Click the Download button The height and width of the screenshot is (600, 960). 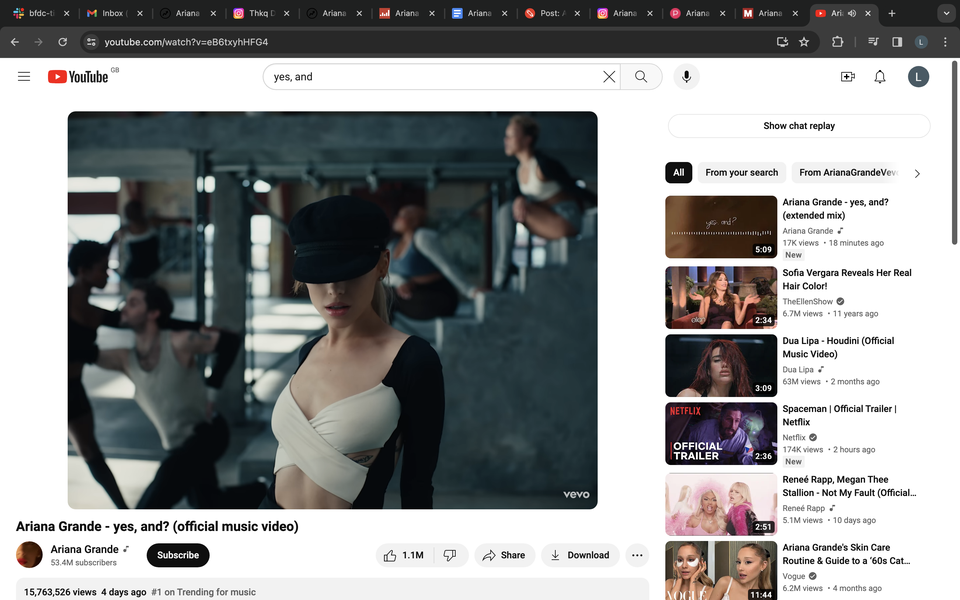pos(580,555)
